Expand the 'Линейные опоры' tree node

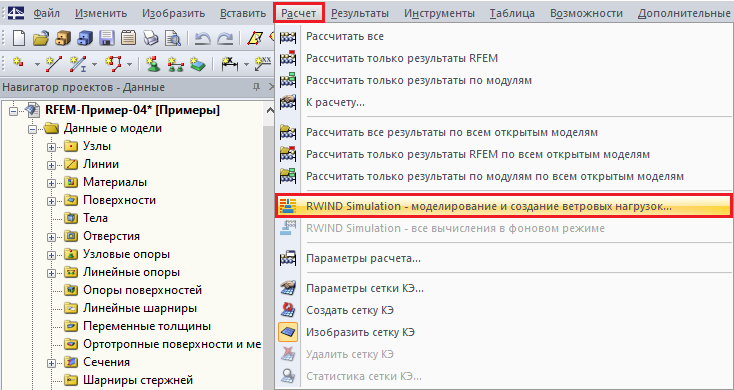[51, 273]
